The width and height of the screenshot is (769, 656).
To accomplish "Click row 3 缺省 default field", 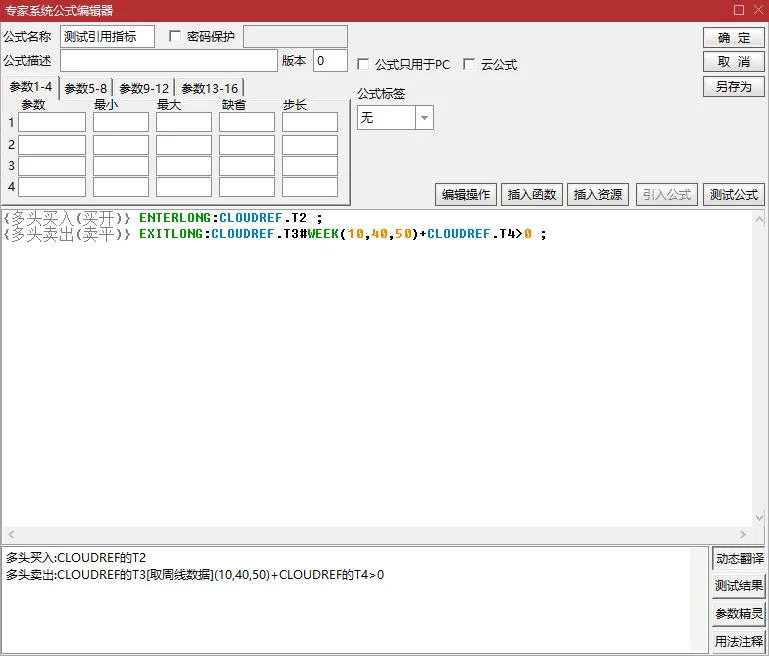I will tap(247, 166).
